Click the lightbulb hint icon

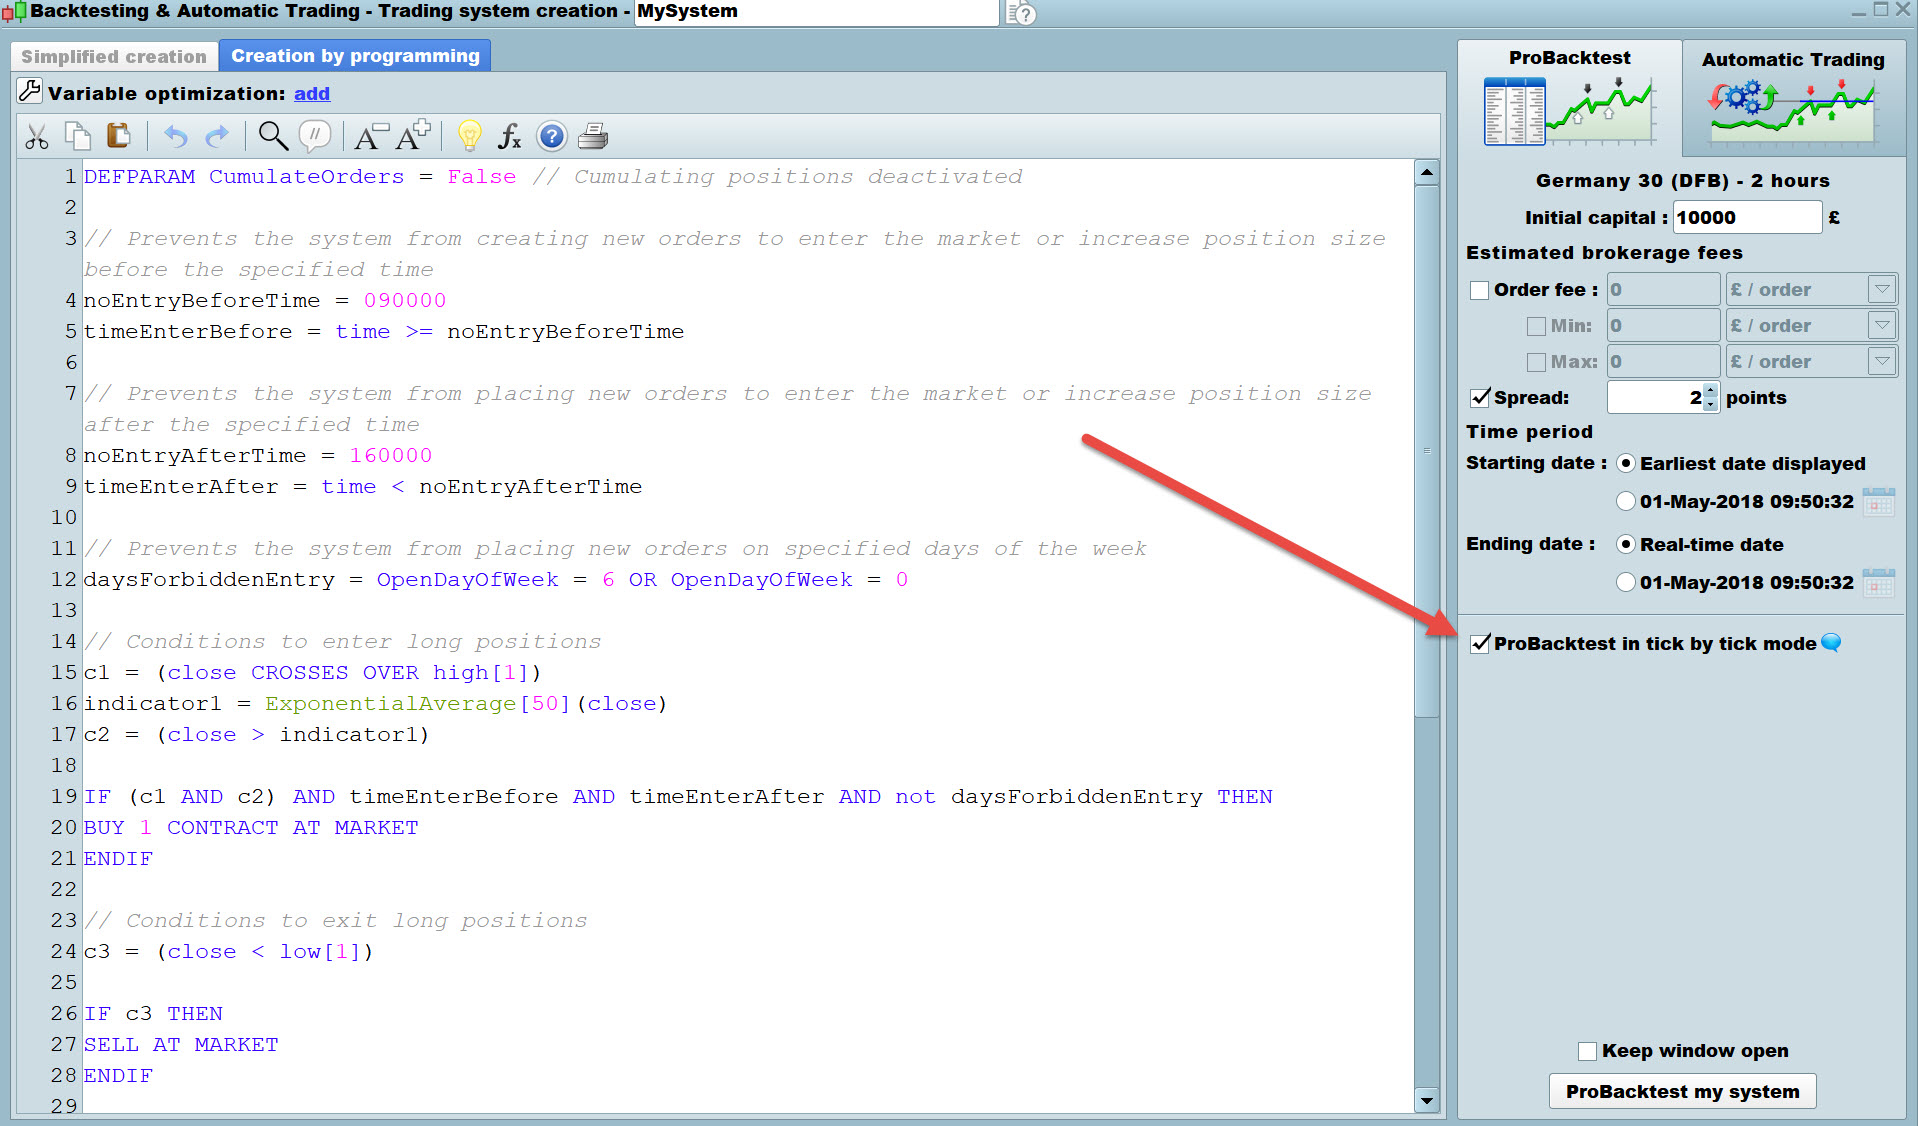point(469,136)
